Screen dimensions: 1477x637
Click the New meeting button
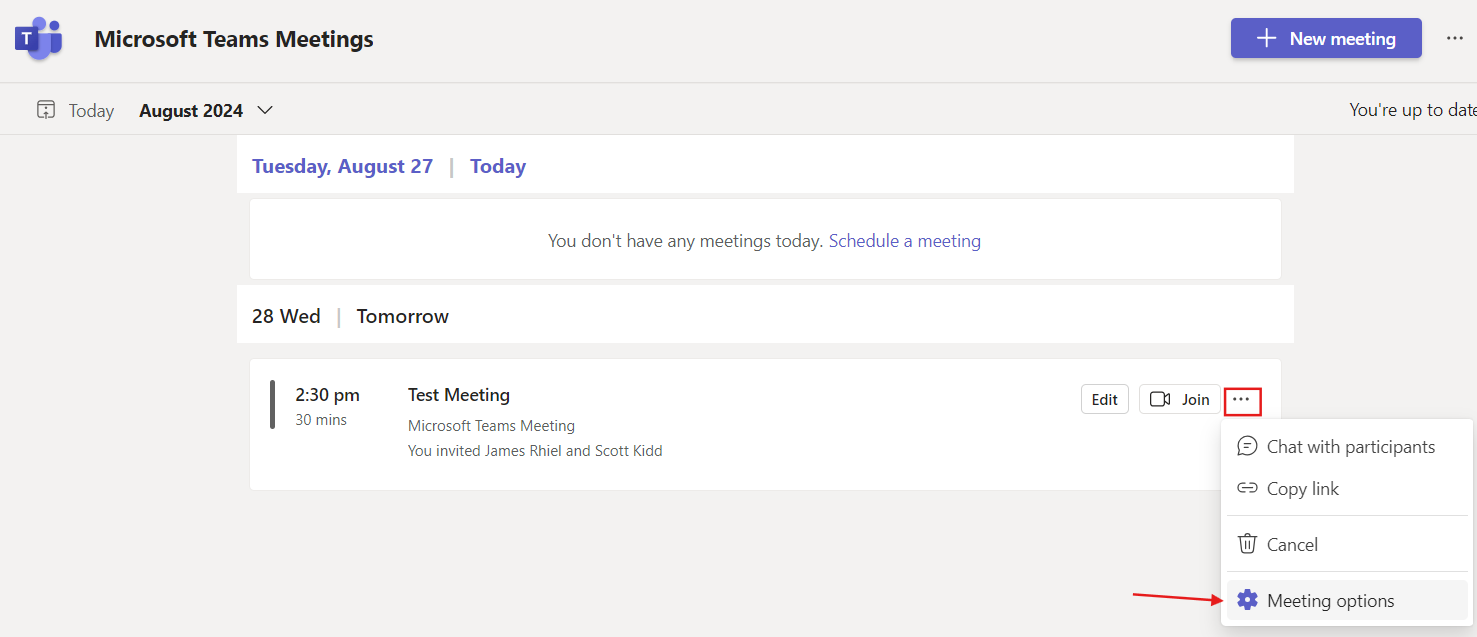point(1326,38)
